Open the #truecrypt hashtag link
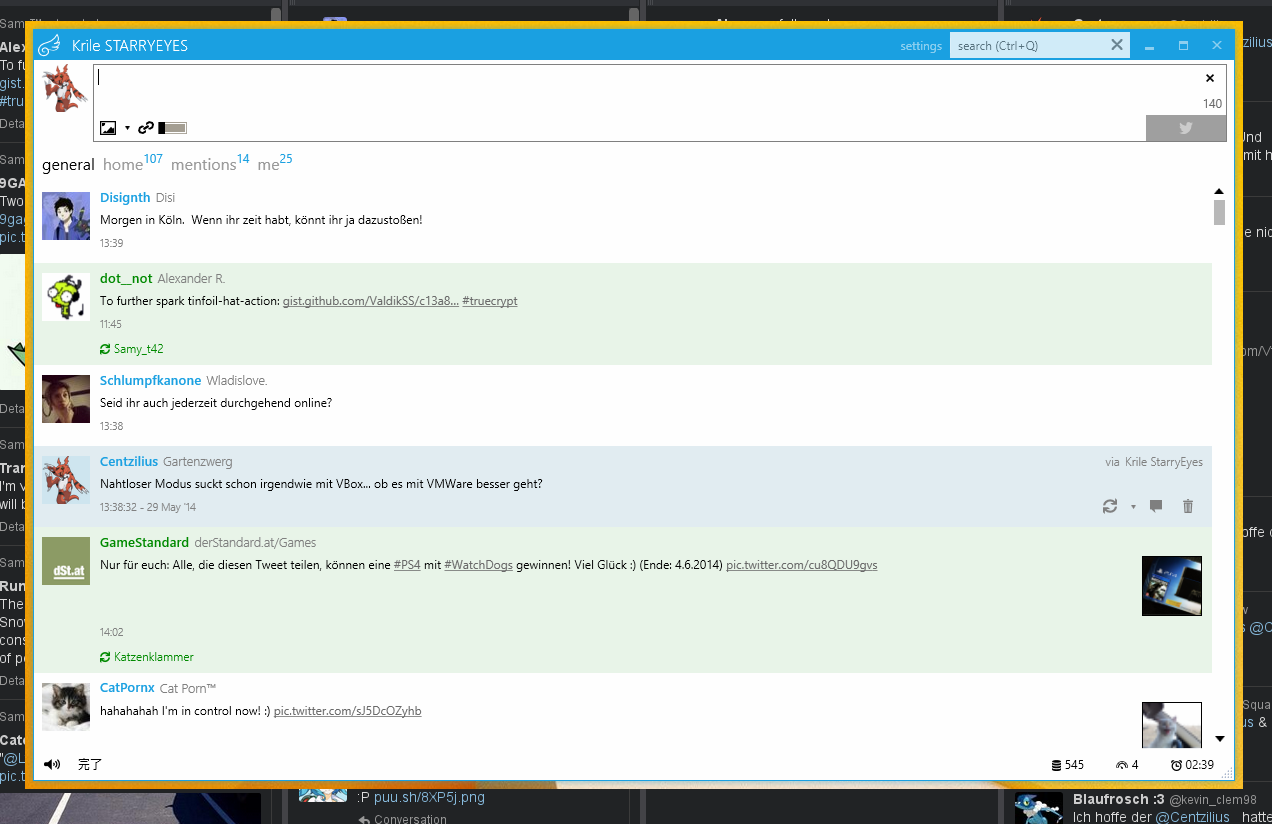The width and height of the screenshot is (1272, 824). [490, 301]
